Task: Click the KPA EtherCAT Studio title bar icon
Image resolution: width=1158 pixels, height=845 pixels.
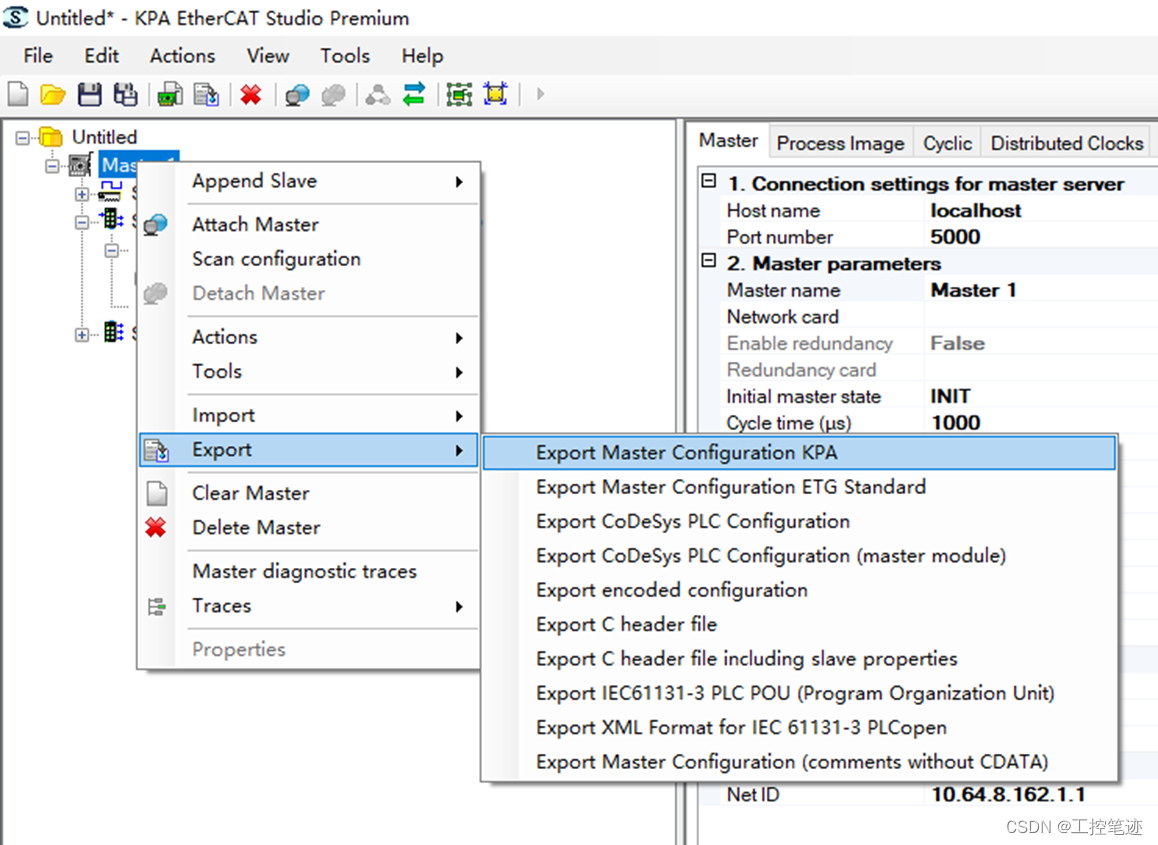Action: coord(16,18)
